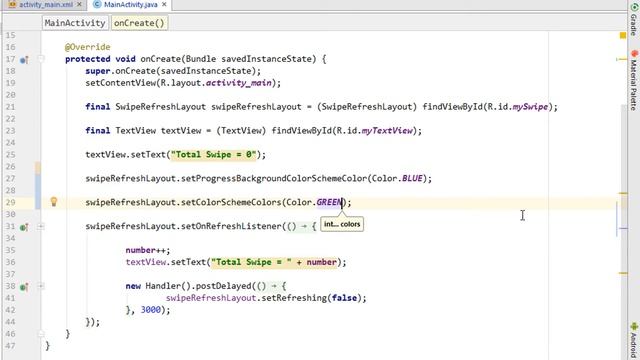Expand the folded Runnable on line 38
The width and height of the screenshot is (640, 360).
tap(41, 286)
